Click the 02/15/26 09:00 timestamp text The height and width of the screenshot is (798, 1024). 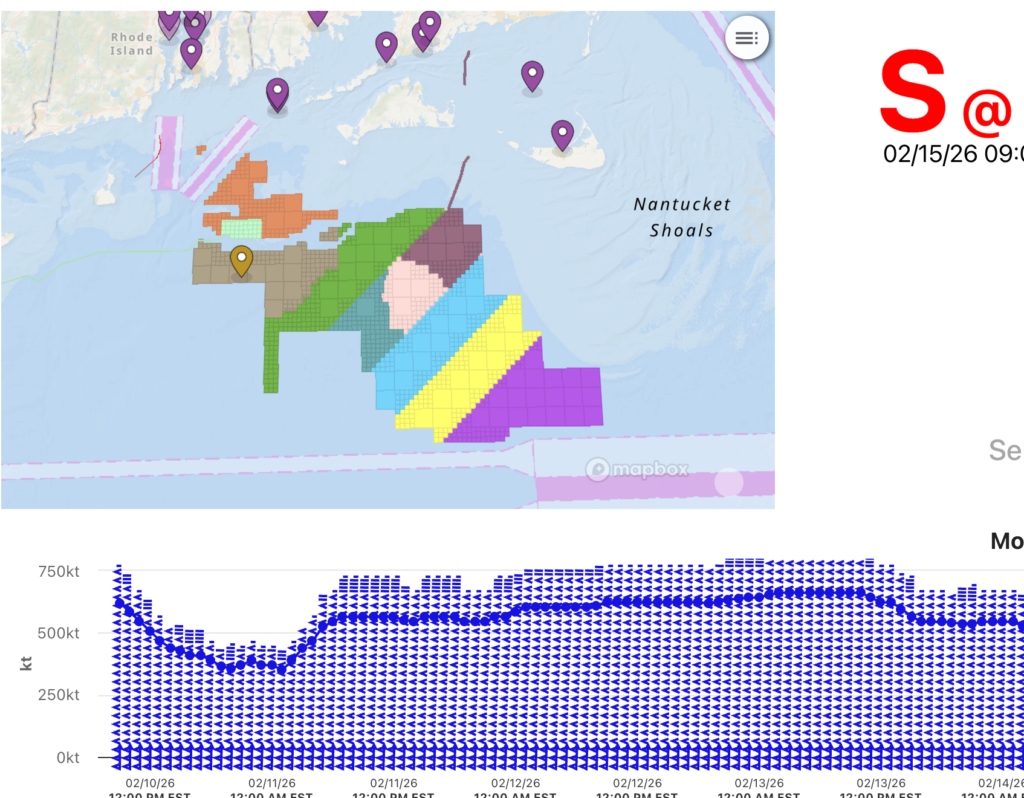click(x=948, y=154)
